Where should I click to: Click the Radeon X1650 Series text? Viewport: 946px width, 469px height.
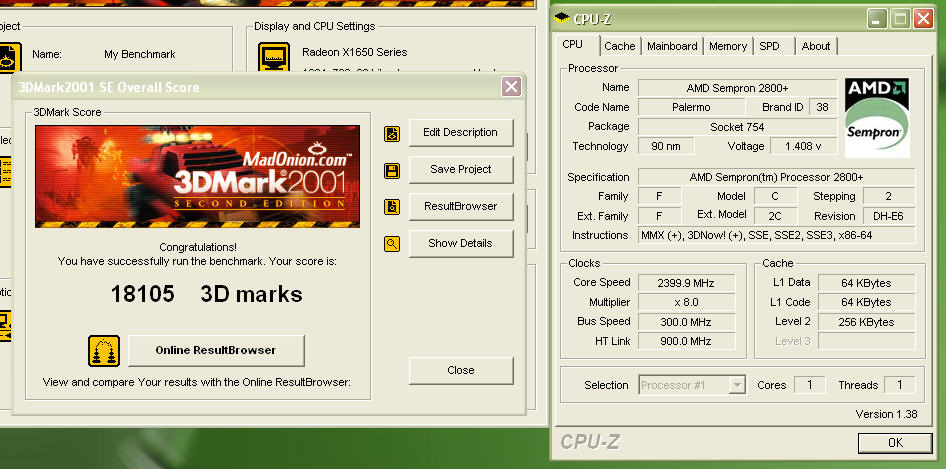(x=355, y=52)
